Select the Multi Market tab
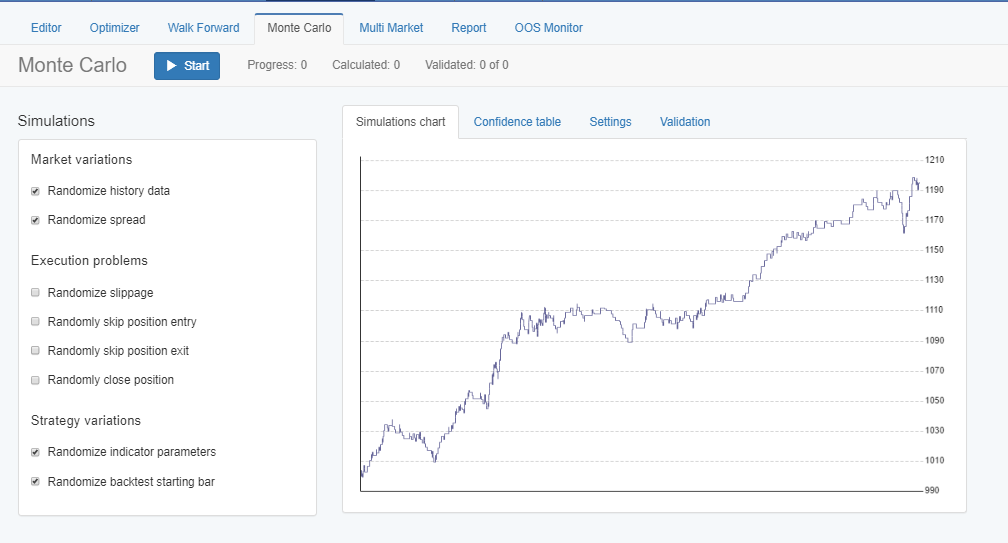The image size is (1008, 543). tap(391, 28)
